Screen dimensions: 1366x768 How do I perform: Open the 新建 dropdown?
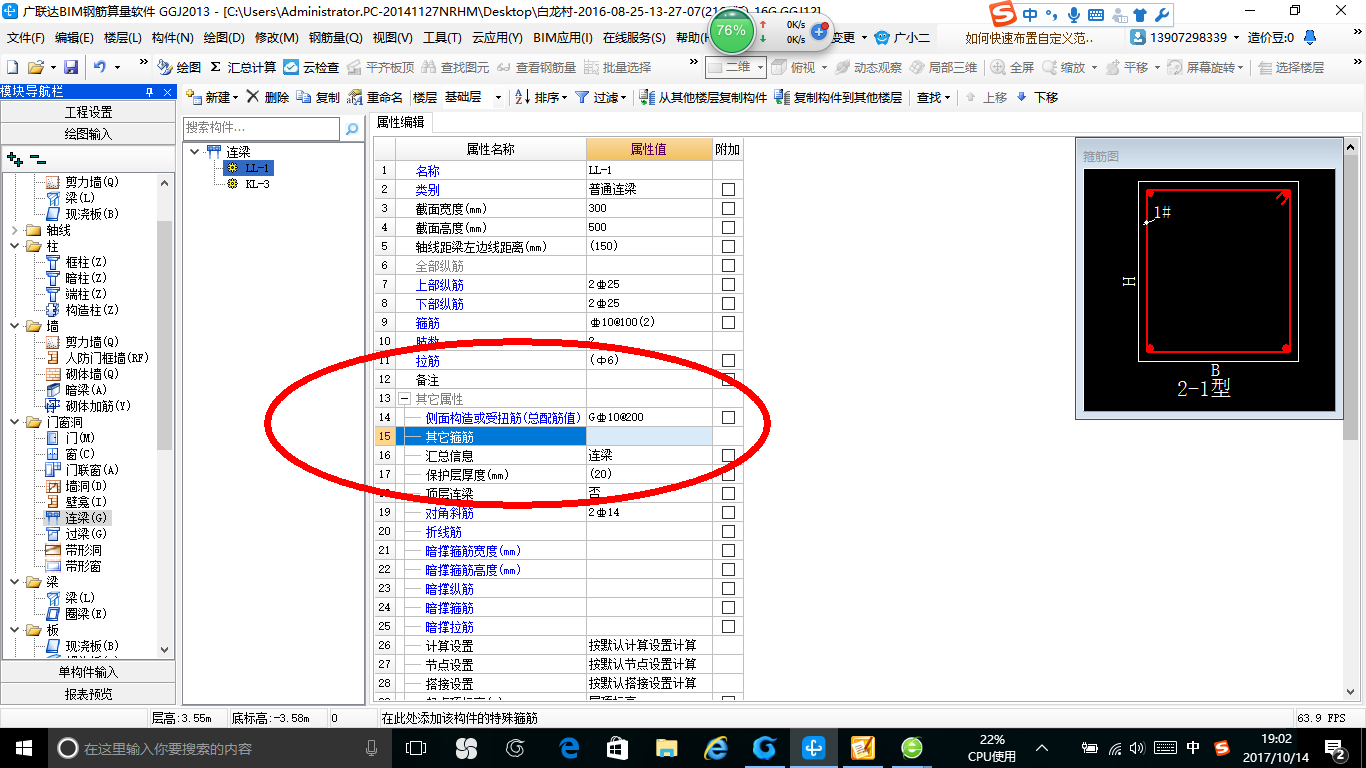pos(235,97)
